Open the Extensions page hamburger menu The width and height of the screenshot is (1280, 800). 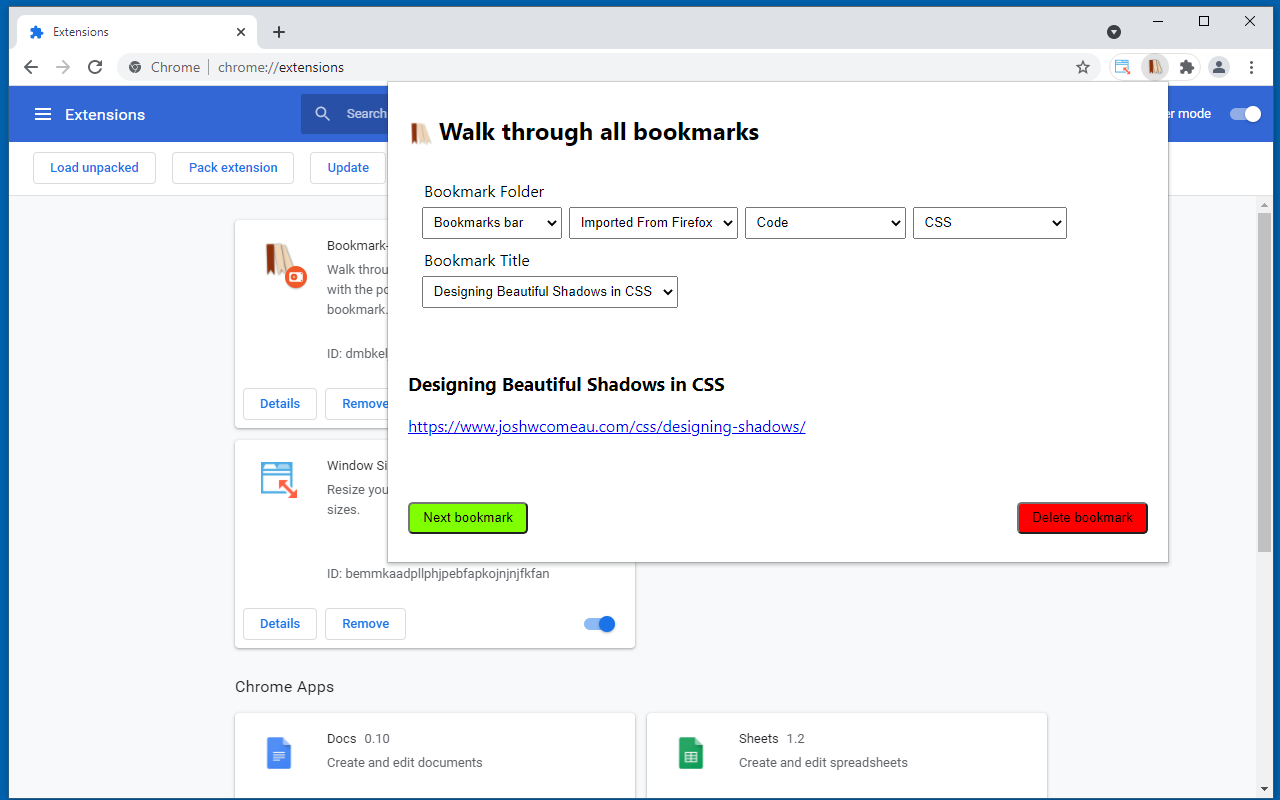tap(43, 114)
